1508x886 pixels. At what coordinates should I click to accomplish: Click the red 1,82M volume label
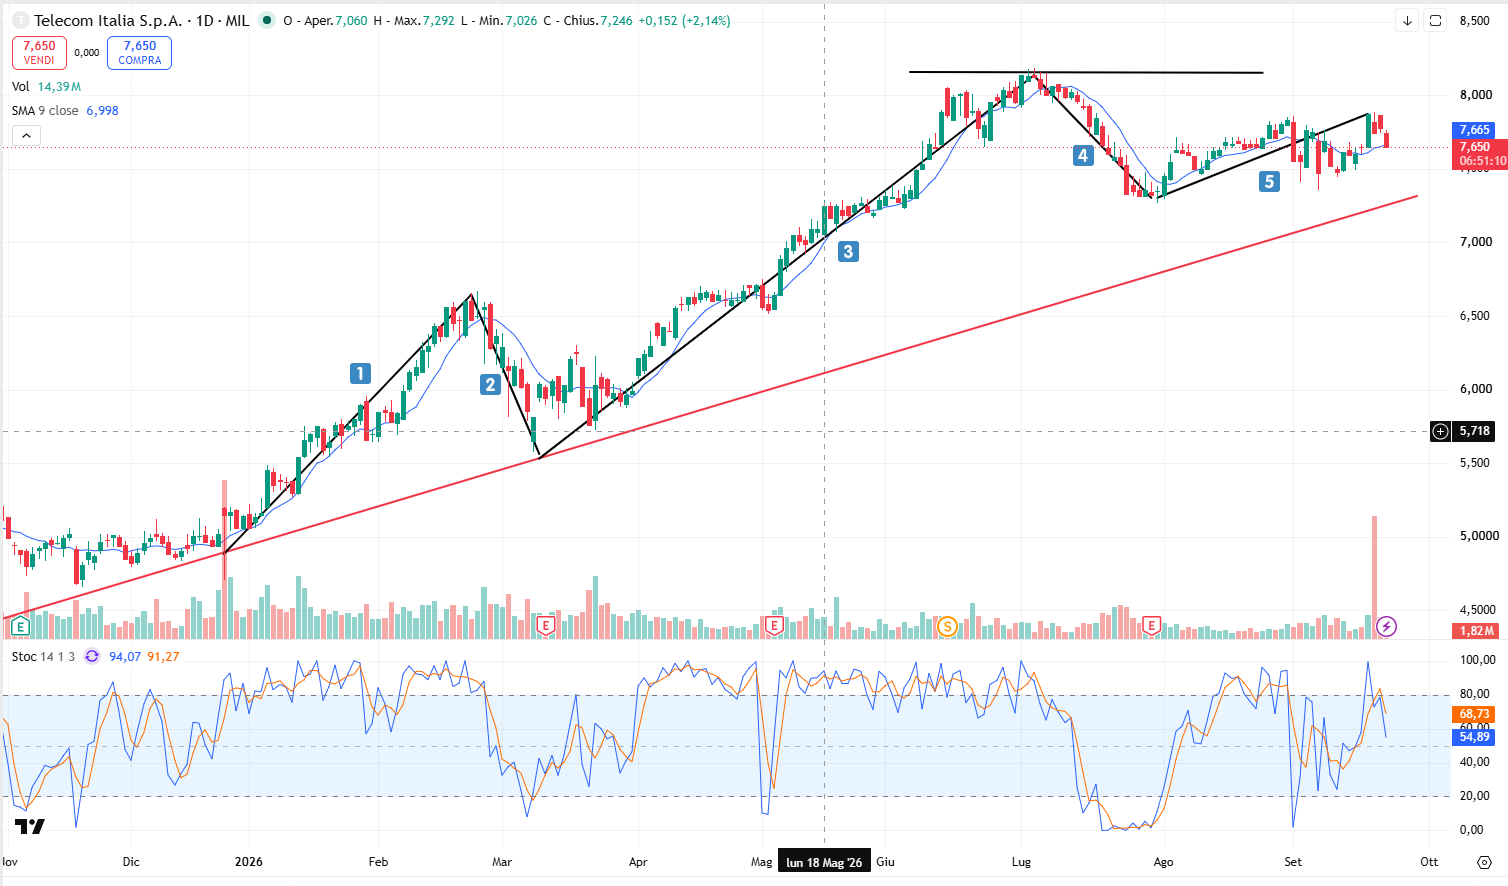(1477, 631)
